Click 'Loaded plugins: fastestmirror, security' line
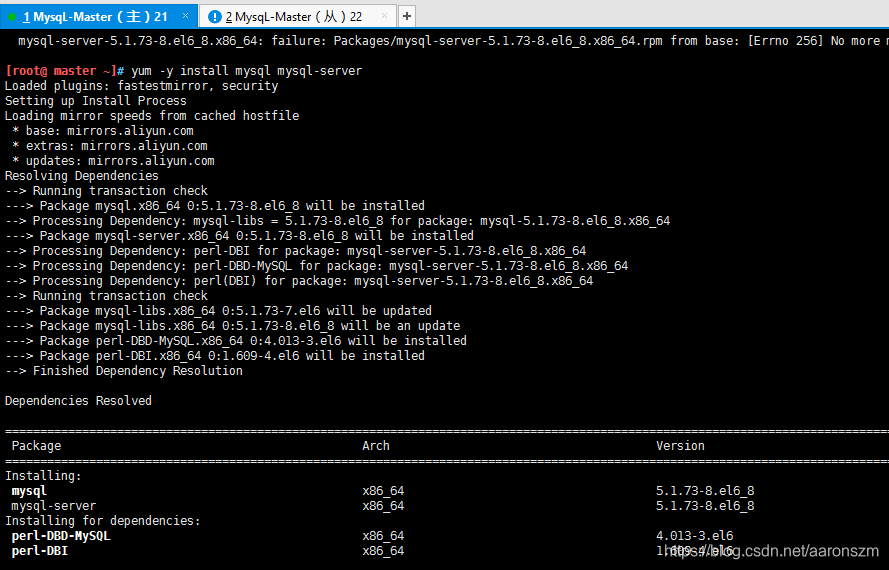889x570 pixels. click(x=142, y=86)
